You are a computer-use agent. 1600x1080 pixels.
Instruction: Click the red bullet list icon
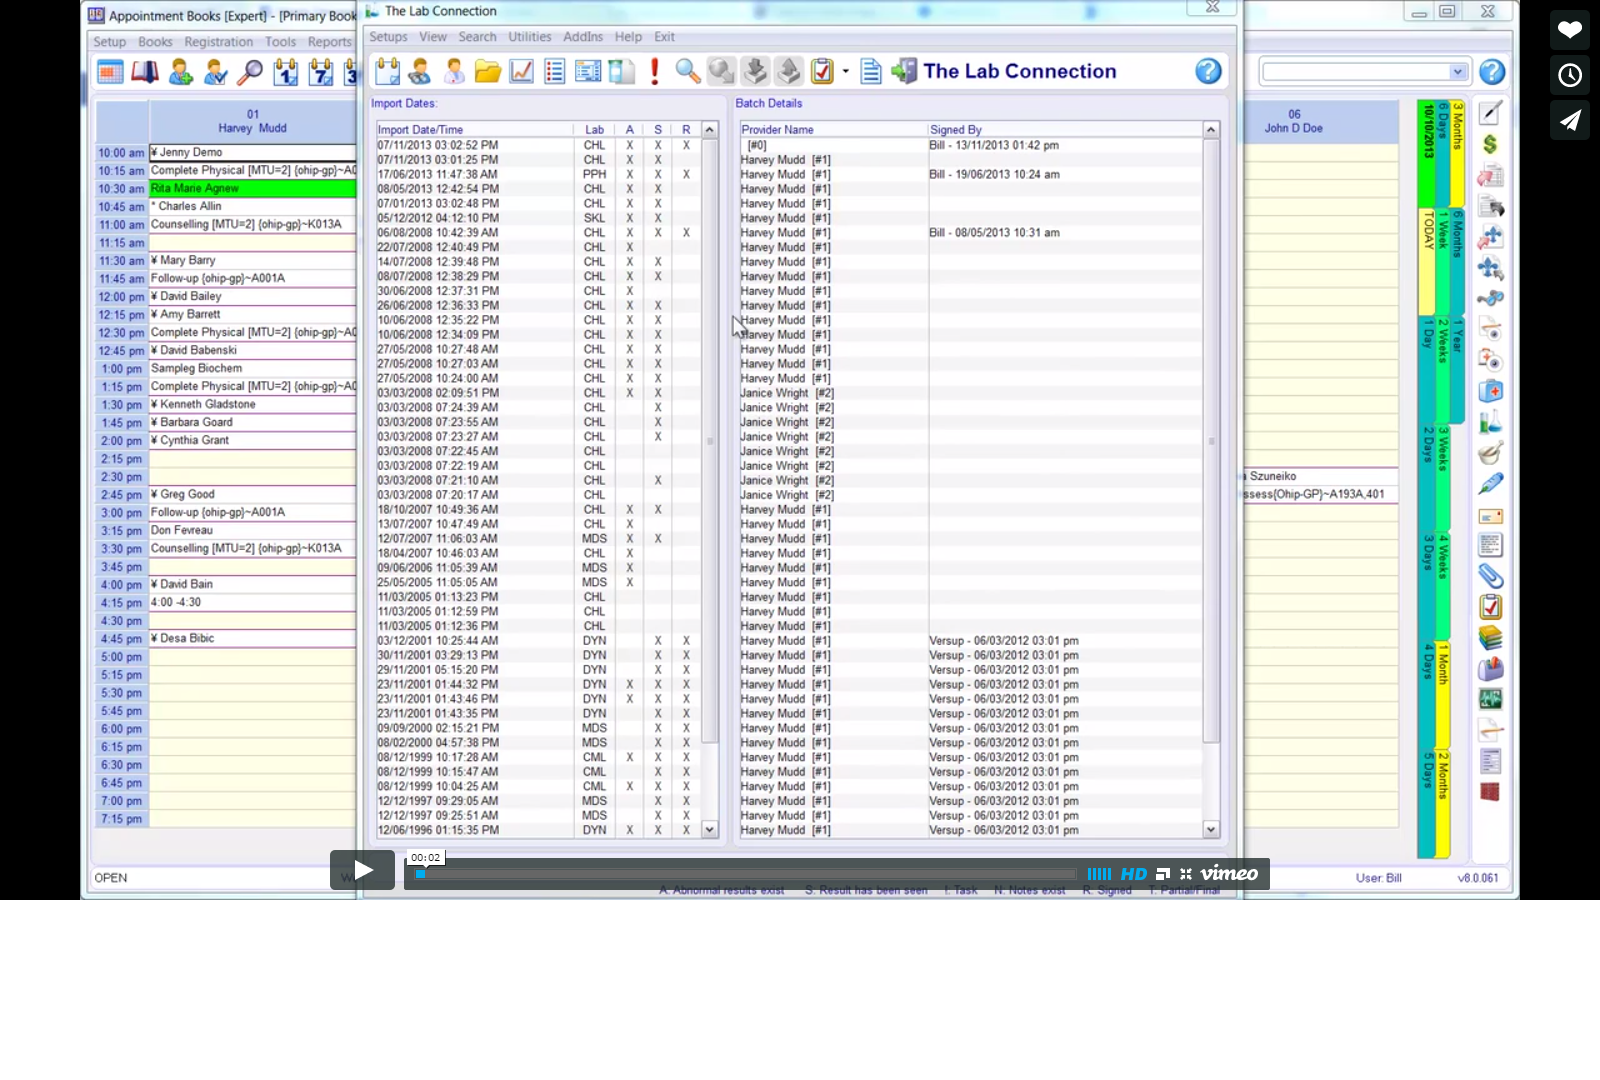pos(555,71)
